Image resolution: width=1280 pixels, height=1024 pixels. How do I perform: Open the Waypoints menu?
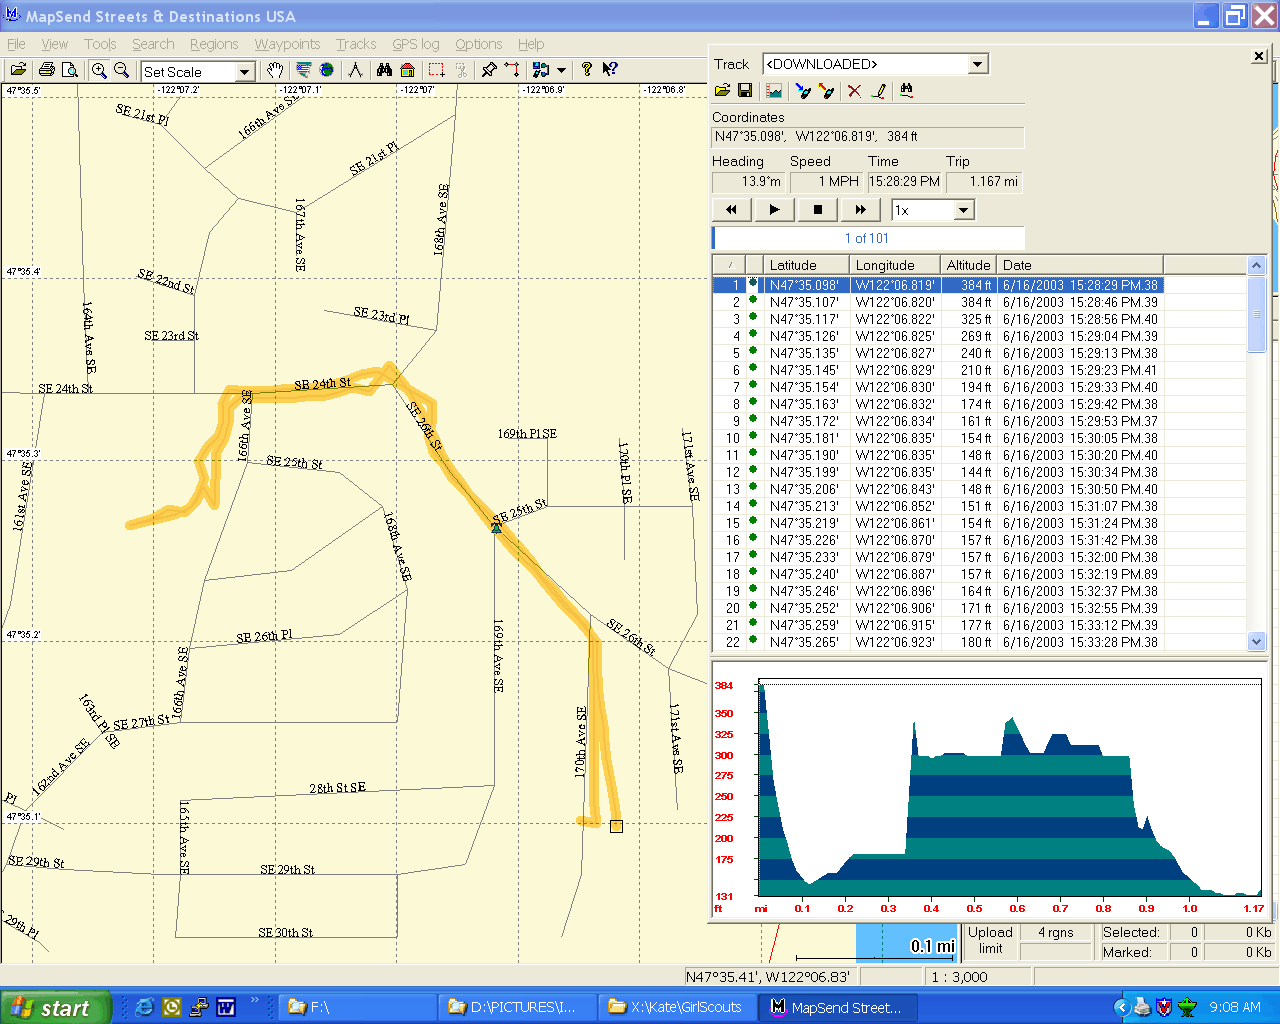tap(287, 44)
